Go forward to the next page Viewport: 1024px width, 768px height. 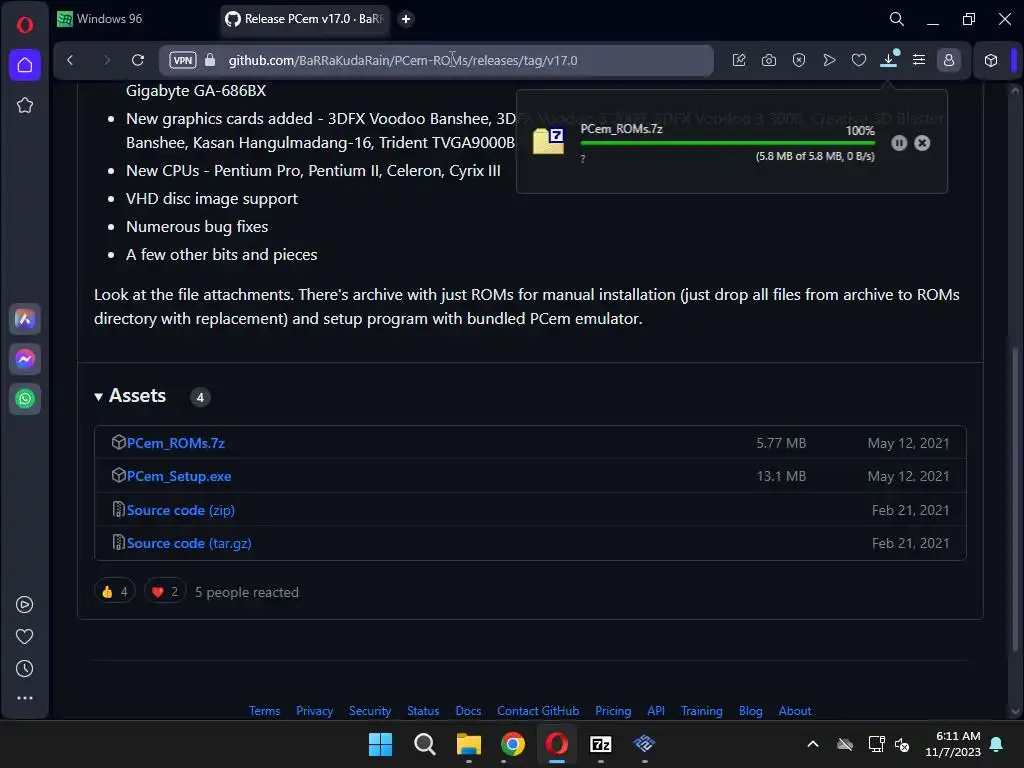click(106, 60)
